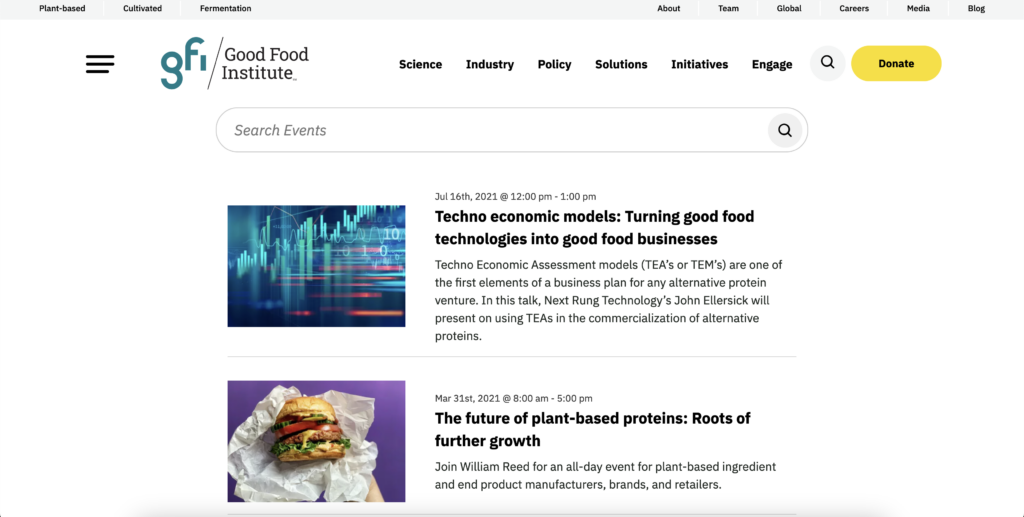
Task: Click the GFI Good Food Institute logo
Action: pos(235,63)
